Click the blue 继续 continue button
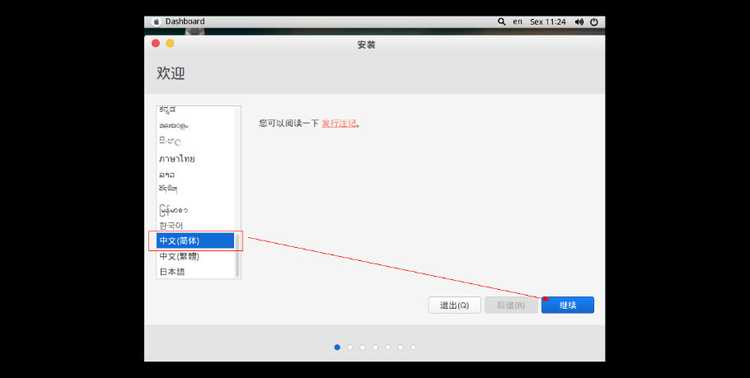Viewport: 750px width, 378px height. pyautogui.click(x=567, y=305)
